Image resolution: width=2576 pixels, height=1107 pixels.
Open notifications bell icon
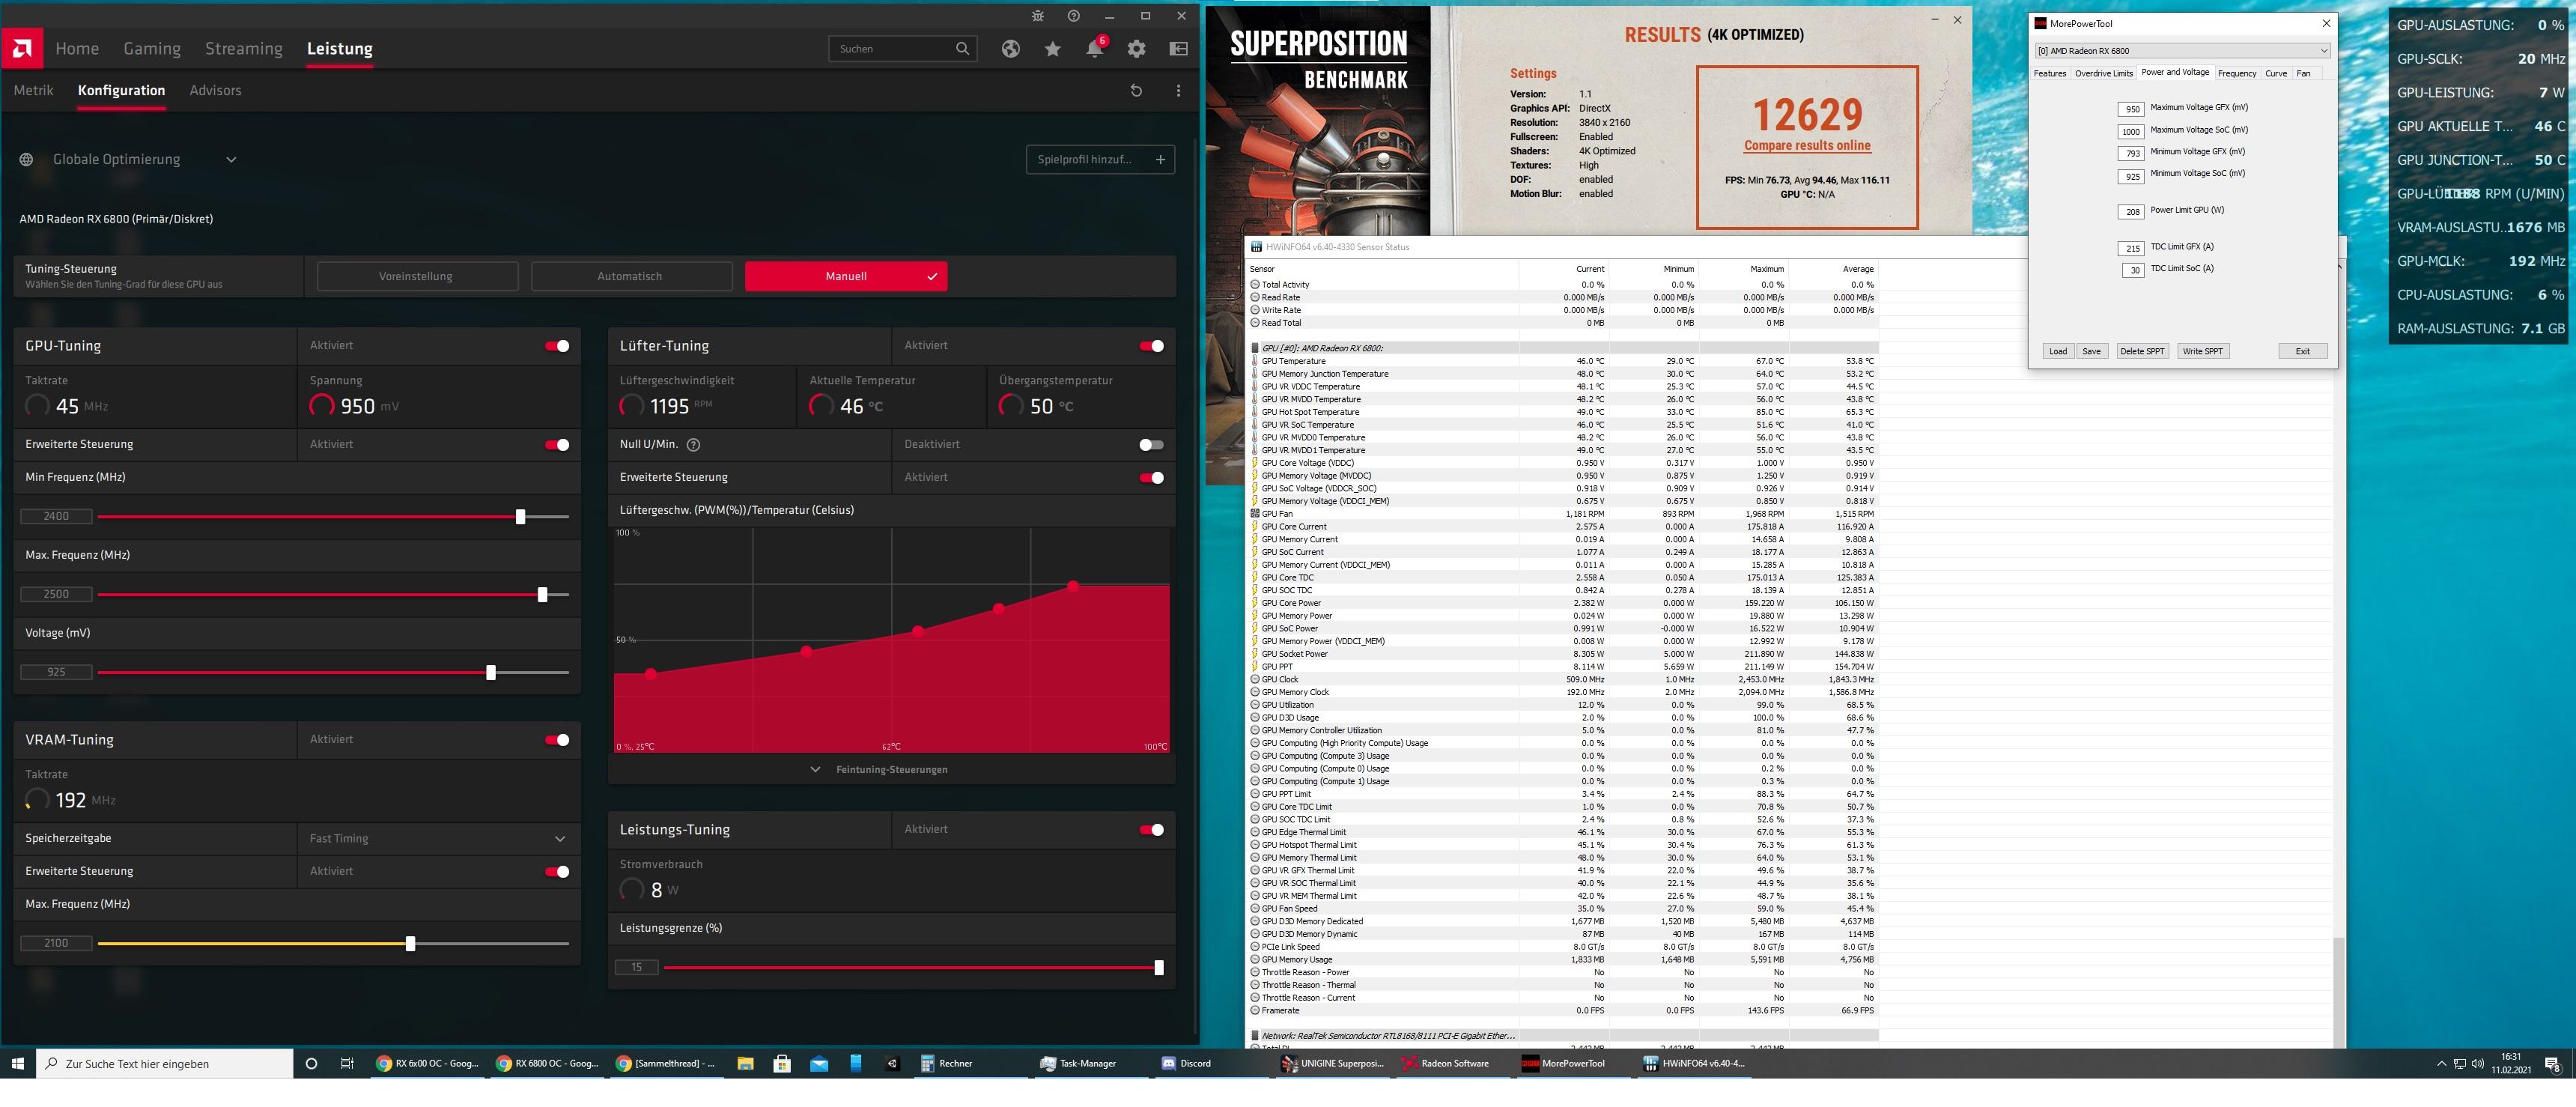point(1095,48)
